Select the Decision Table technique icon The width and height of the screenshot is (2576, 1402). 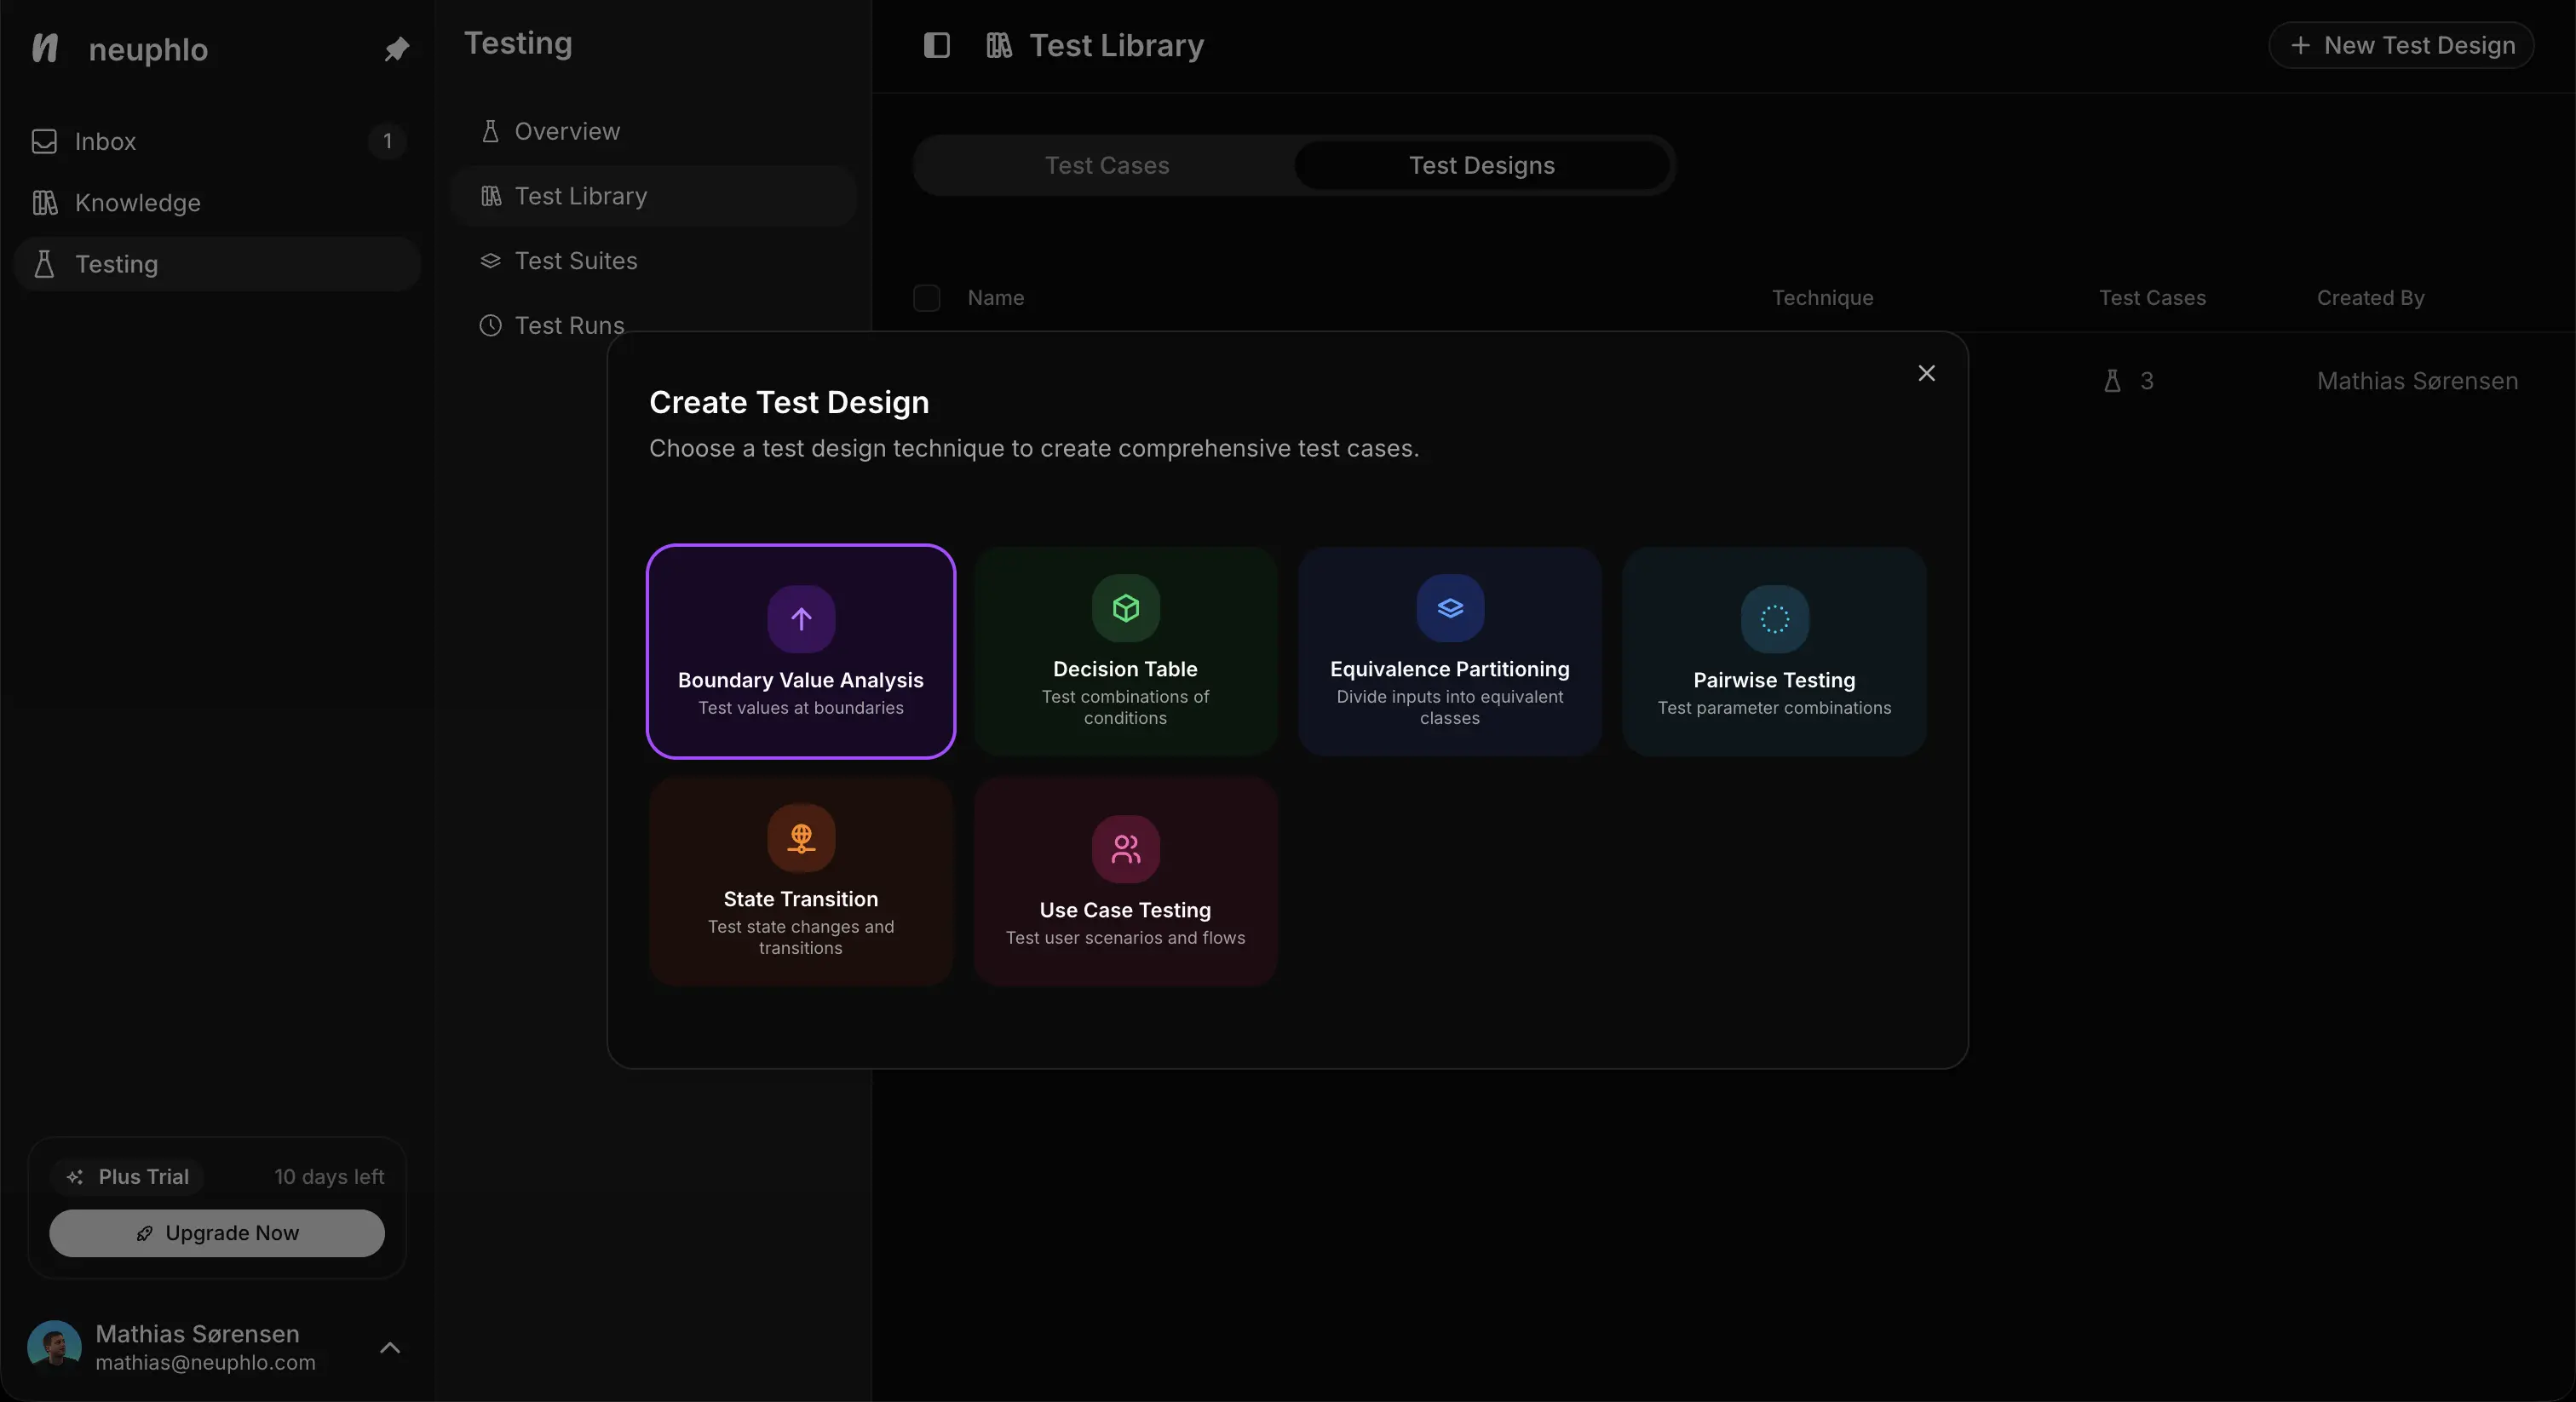point(1124,609)
